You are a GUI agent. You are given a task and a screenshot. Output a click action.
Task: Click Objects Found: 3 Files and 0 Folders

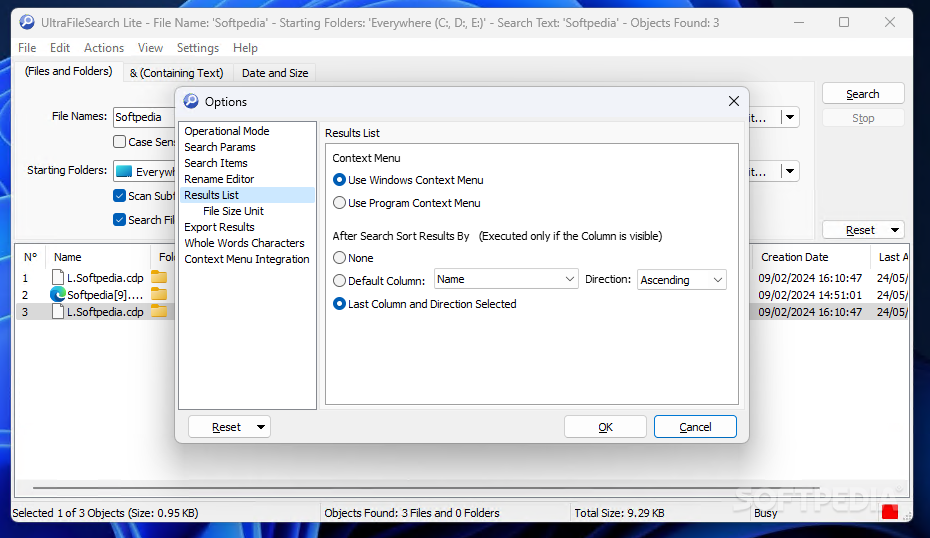click(412, 513)
